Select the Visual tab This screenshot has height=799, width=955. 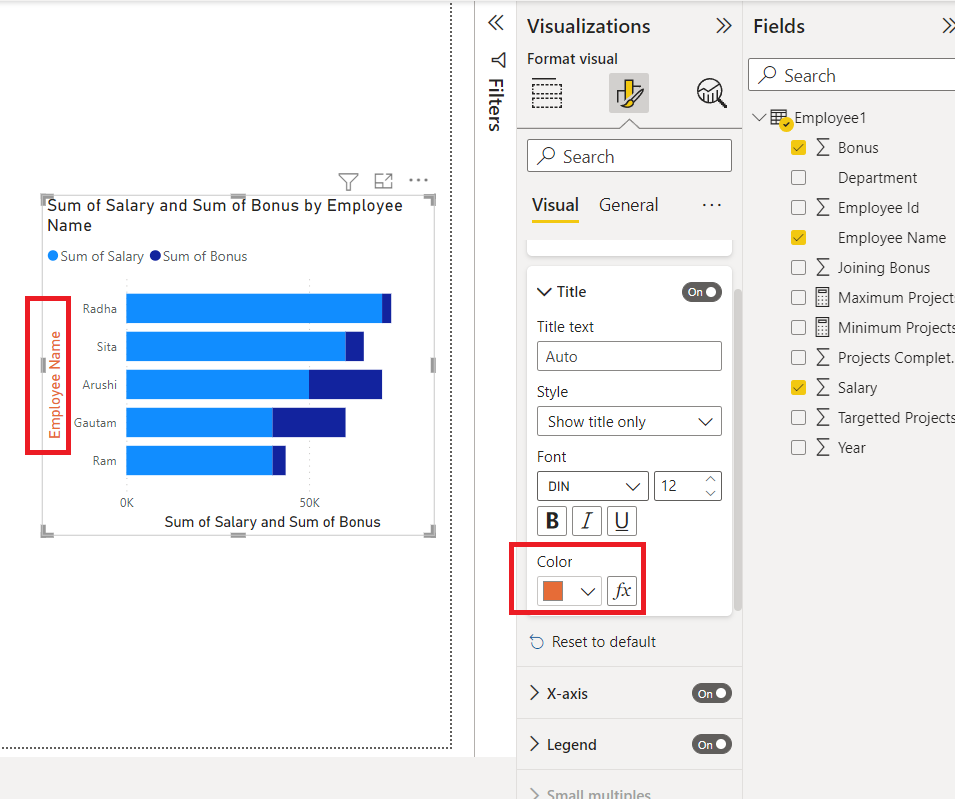point(555,205)
